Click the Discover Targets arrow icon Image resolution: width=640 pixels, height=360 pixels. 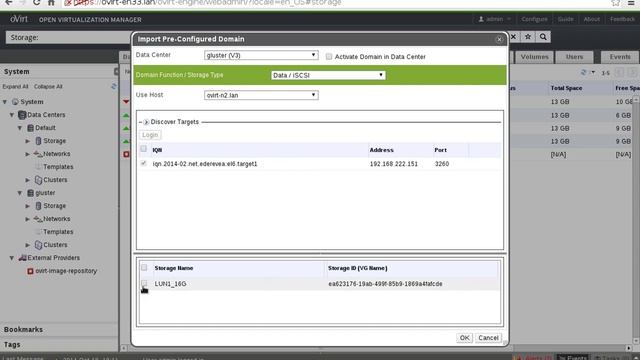click(146, 122)
